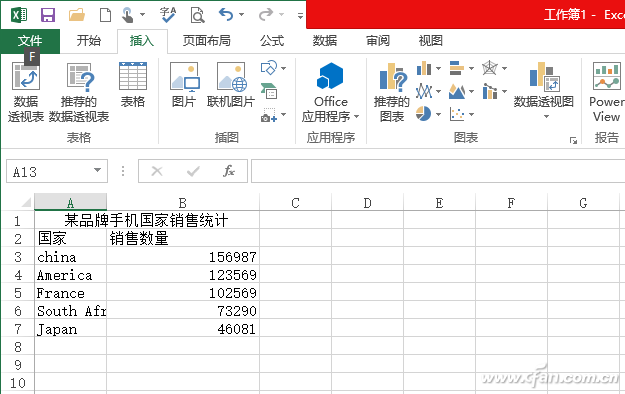This screenshot has width=625, height=394.
Task: Expand the Screenshot dropdown arrow
Action: (283, 115)
